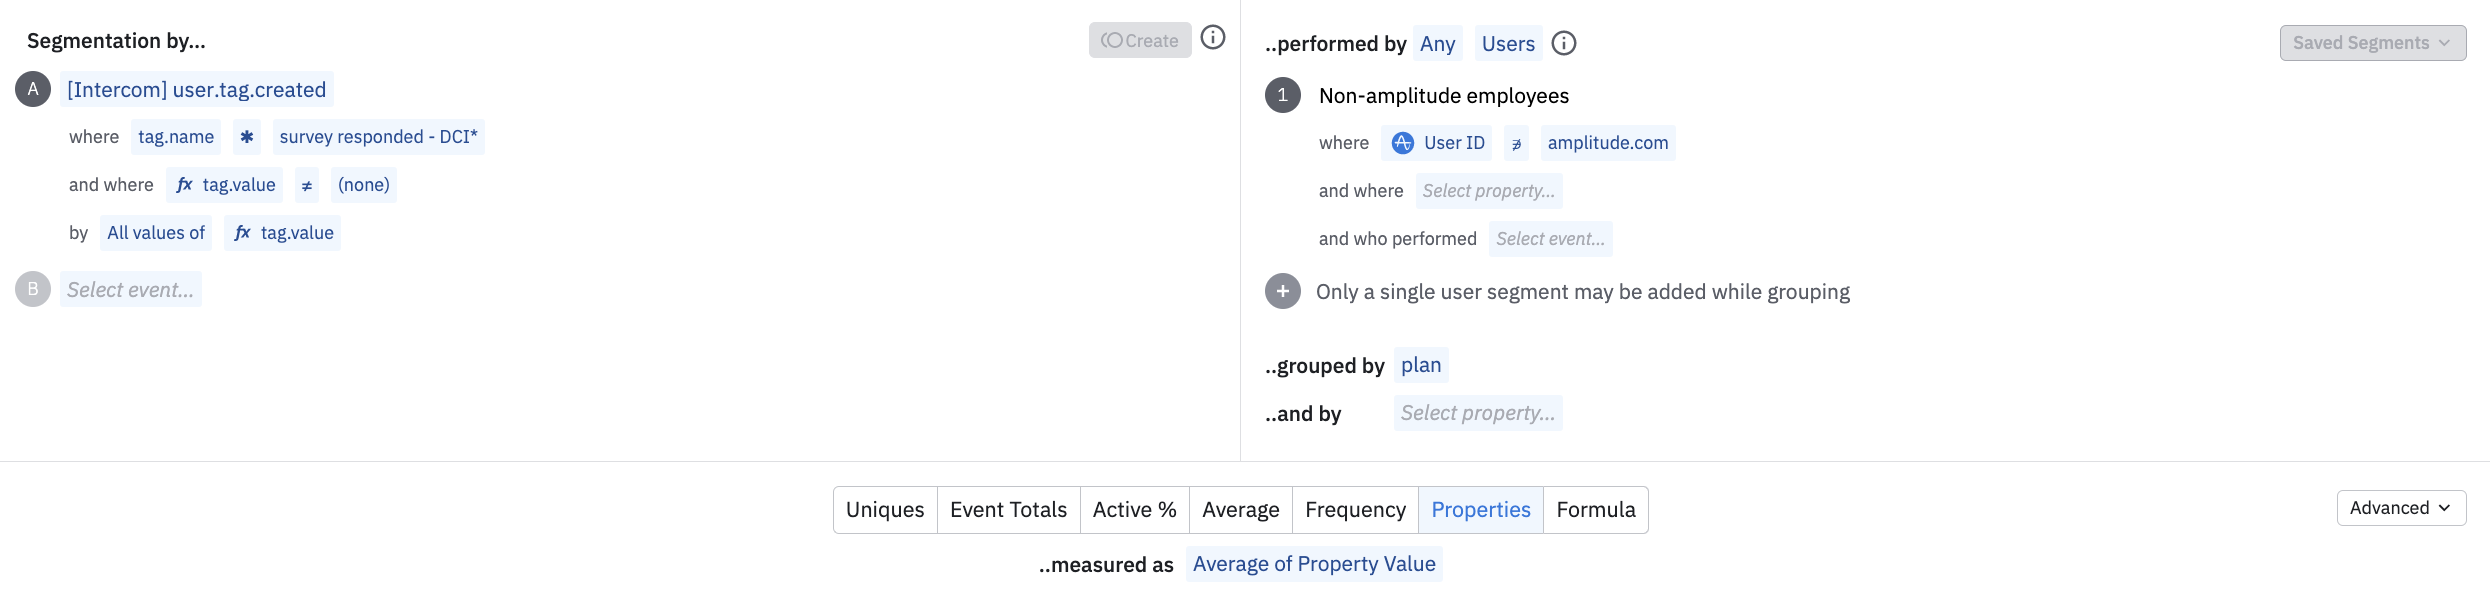Viewport: 2490px width, 596px height.
Task: Select the Formula tab
Action: tap(1595, 510)
